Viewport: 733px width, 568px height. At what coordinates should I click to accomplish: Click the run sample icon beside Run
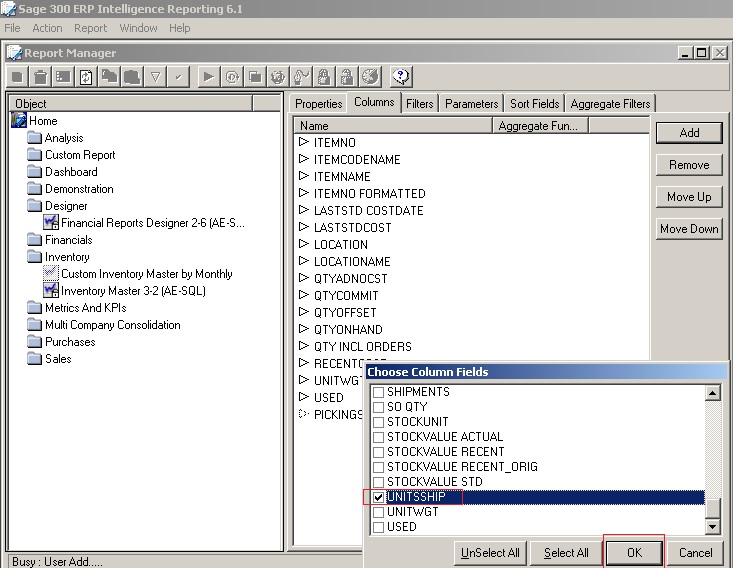[x=232, y=77]
